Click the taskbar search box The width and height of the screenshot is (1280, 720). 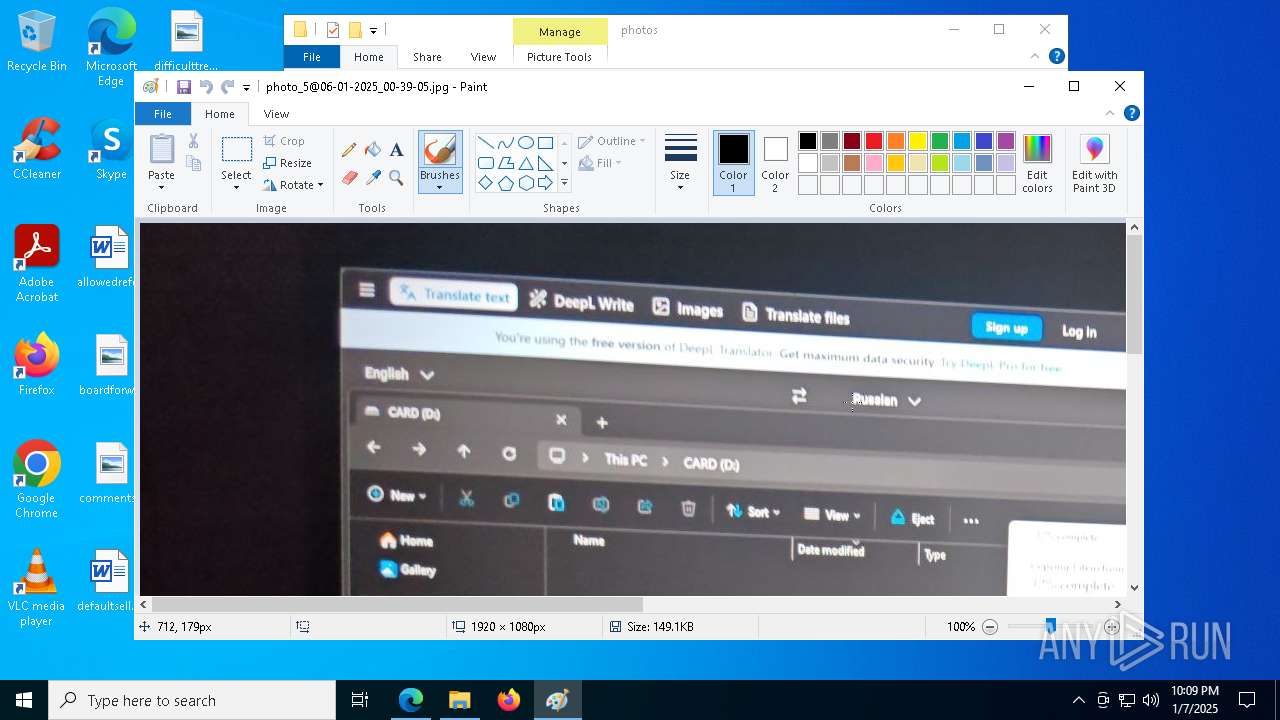click(x=192, y=700)
